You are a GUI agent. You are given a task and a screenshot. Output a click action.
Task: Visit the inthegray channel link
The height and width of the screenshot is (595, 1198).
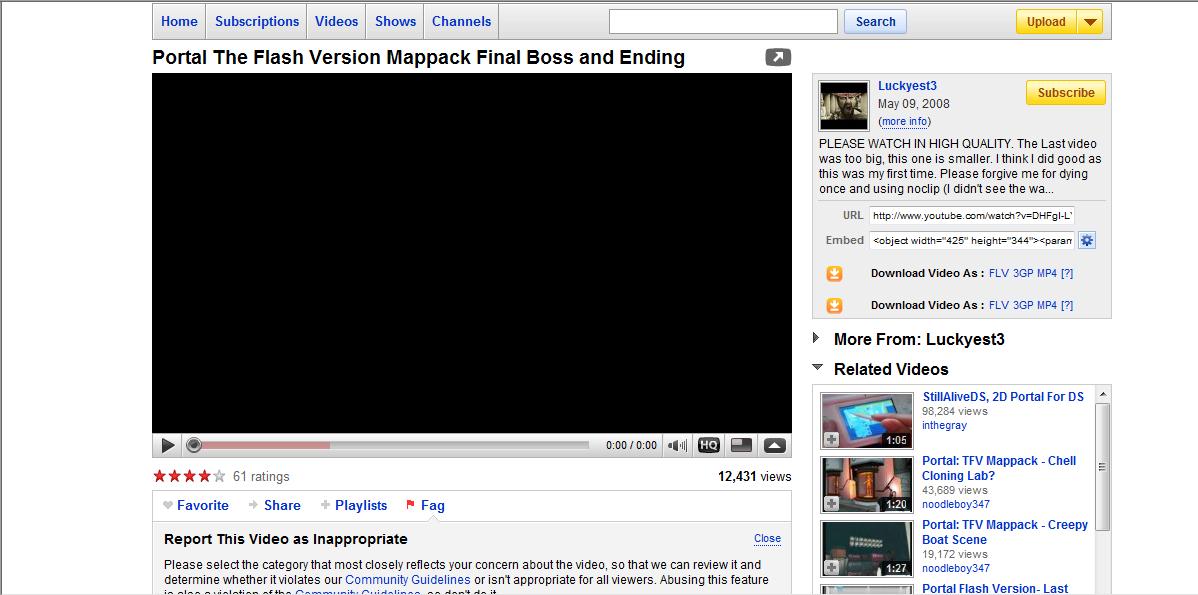pos(944,425)
